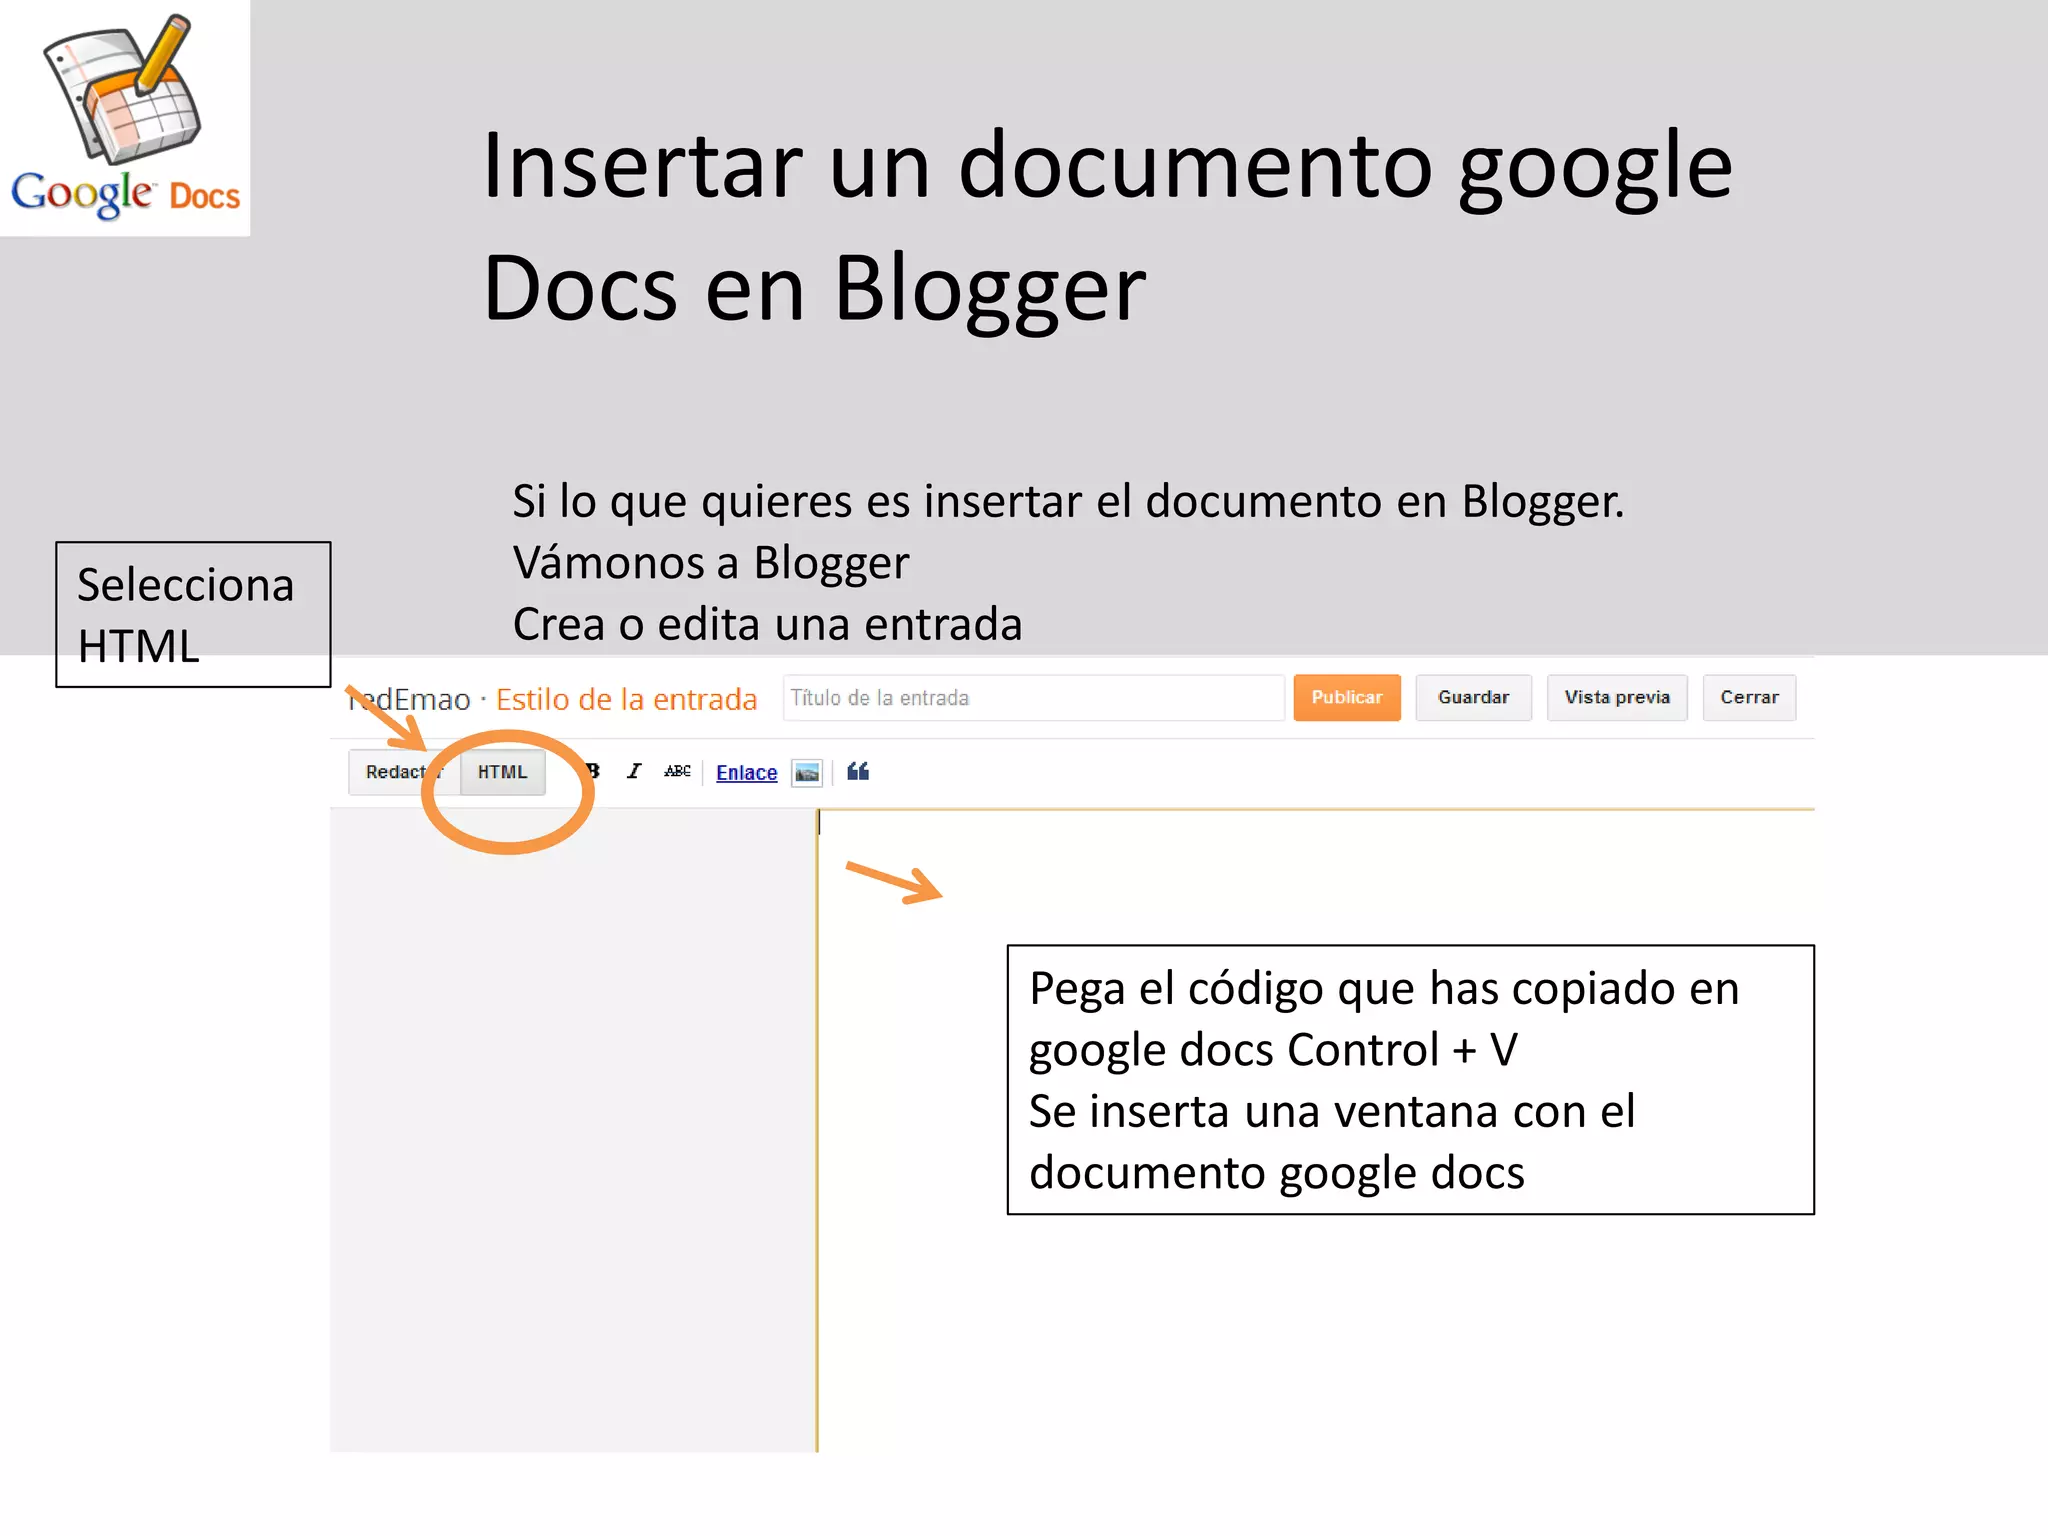The width and height of the screenshot is (2048, 1536).
Task: Insert a blockquote with the quote icon
Action: click(858, 771)
